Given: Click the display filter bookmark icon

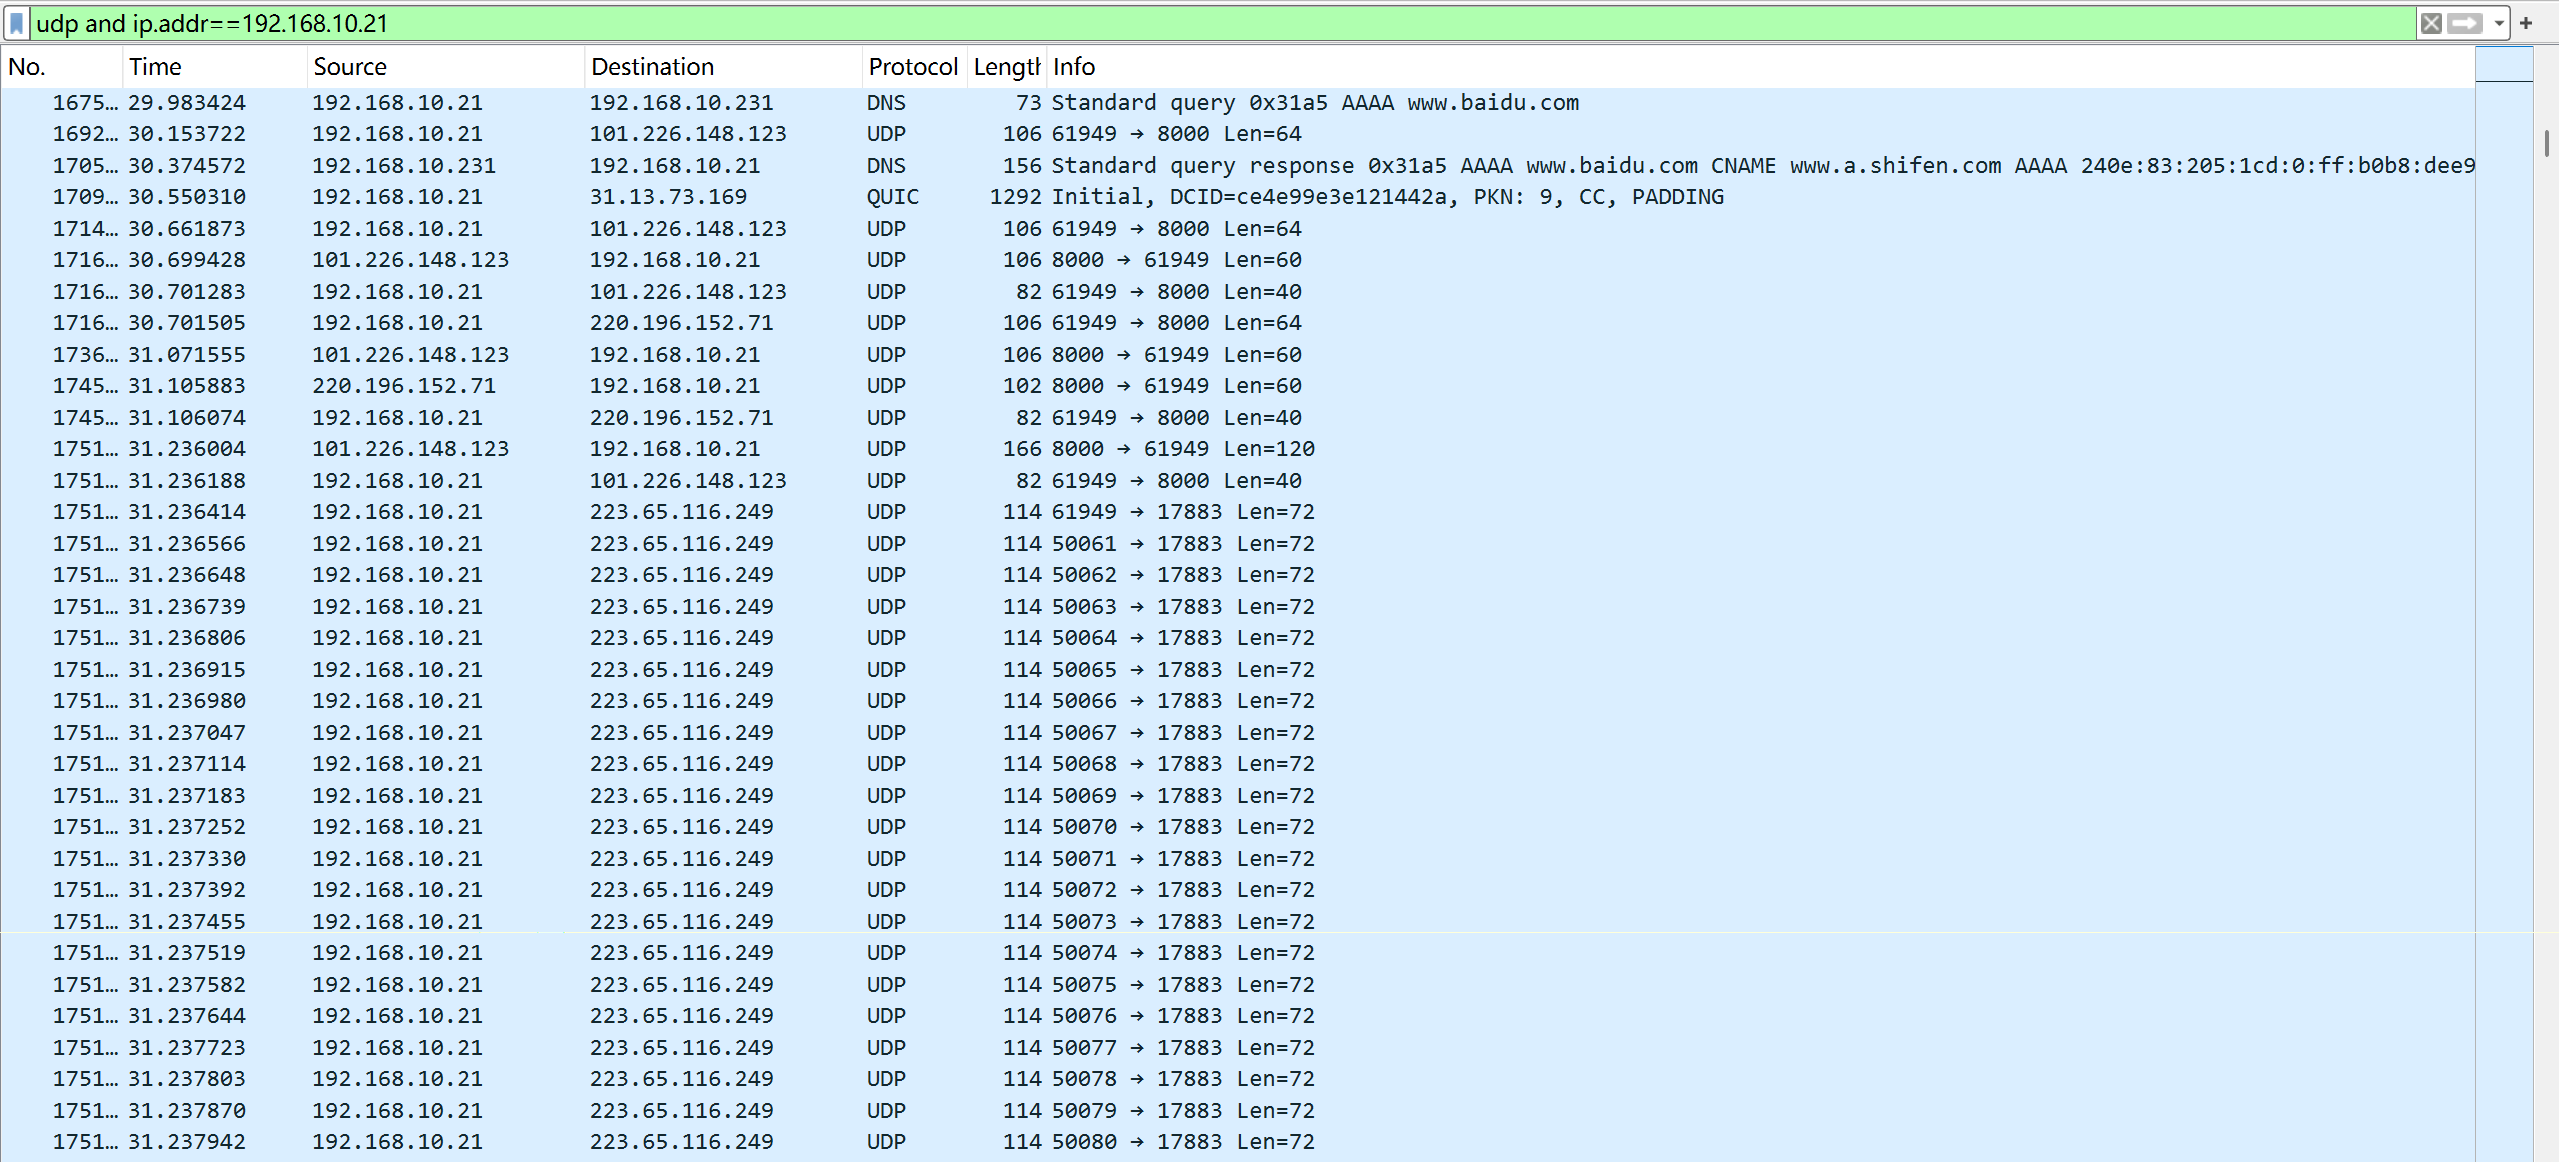Looking at the screenshot, I should (x=17, y=23).
